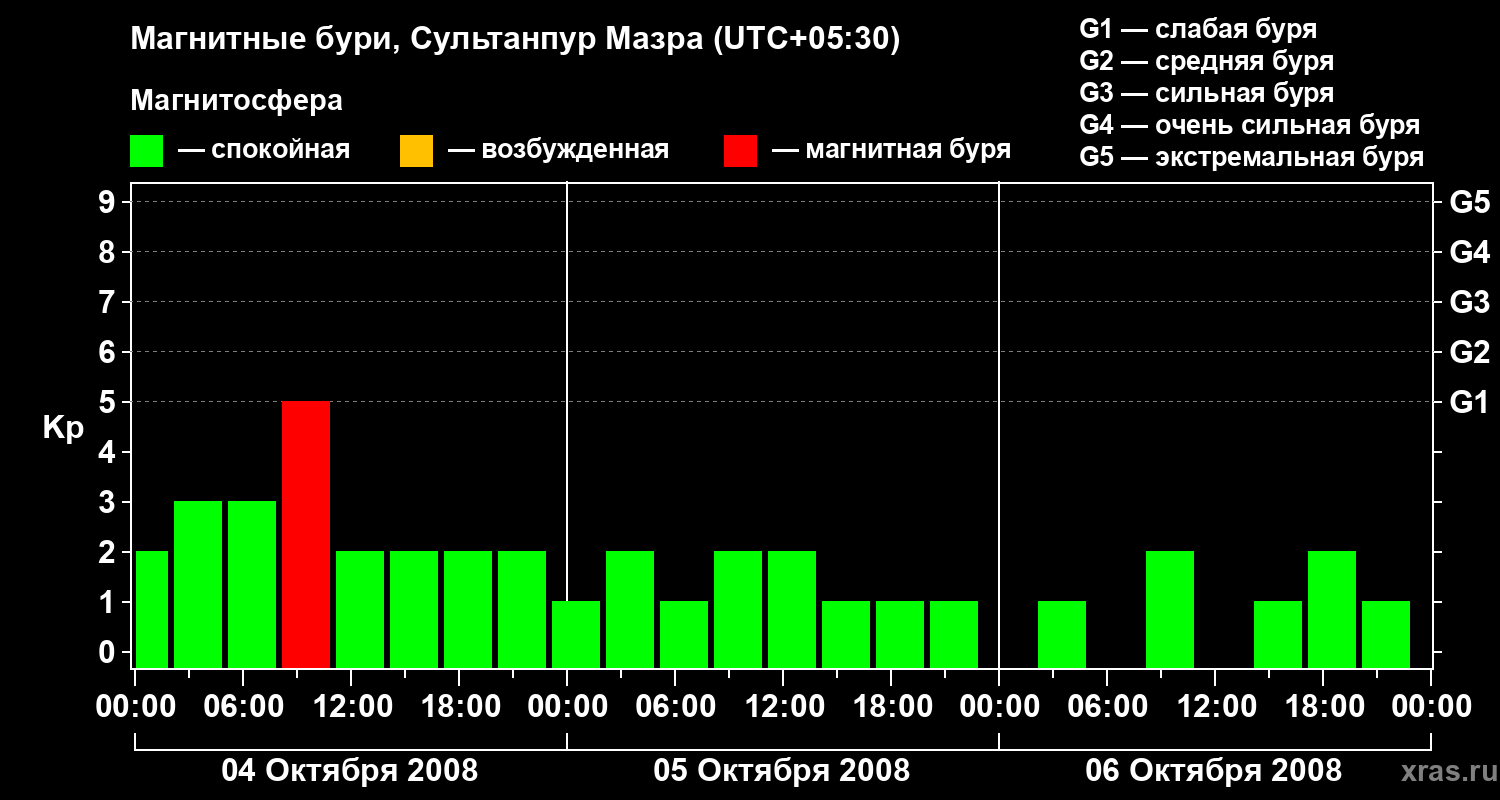
Task: Click the 09:00–12:00 bar on 06 Октября
Action: click(x=1170, y=609)
